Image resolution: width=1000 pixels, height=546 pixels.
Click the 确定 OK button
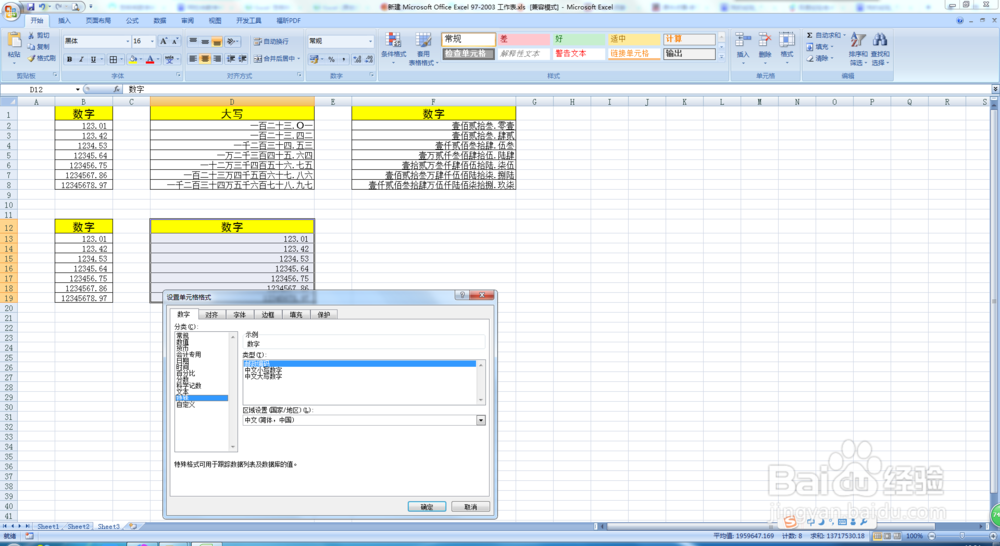427,506
